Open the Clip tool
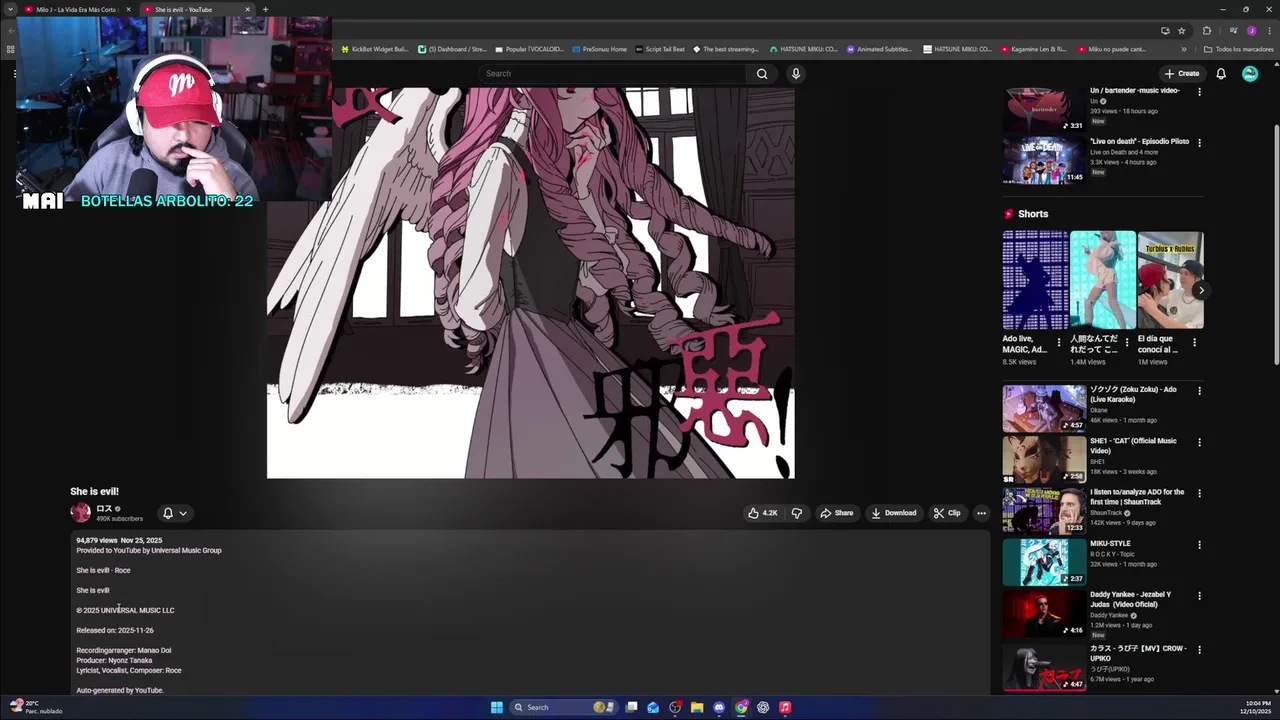 pyautogui.click(x=947, y=513)
